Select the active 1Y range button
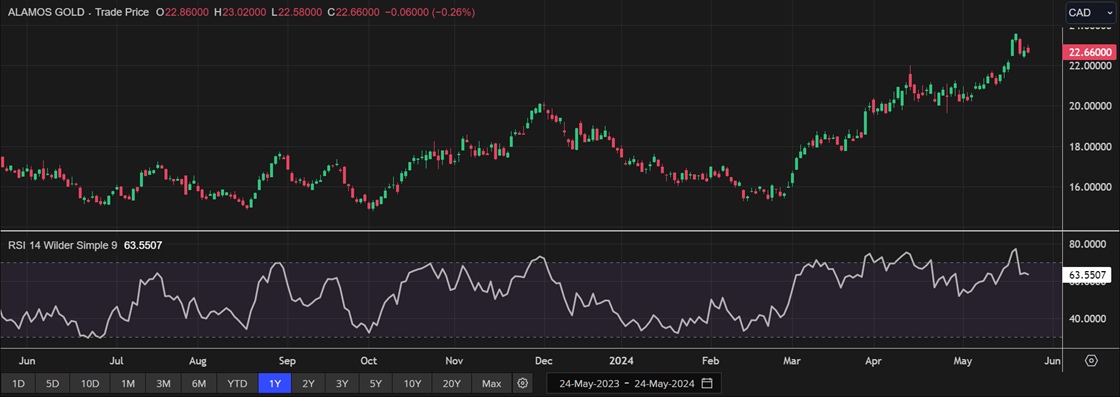1120x397 pixels. tap(275, 383)
